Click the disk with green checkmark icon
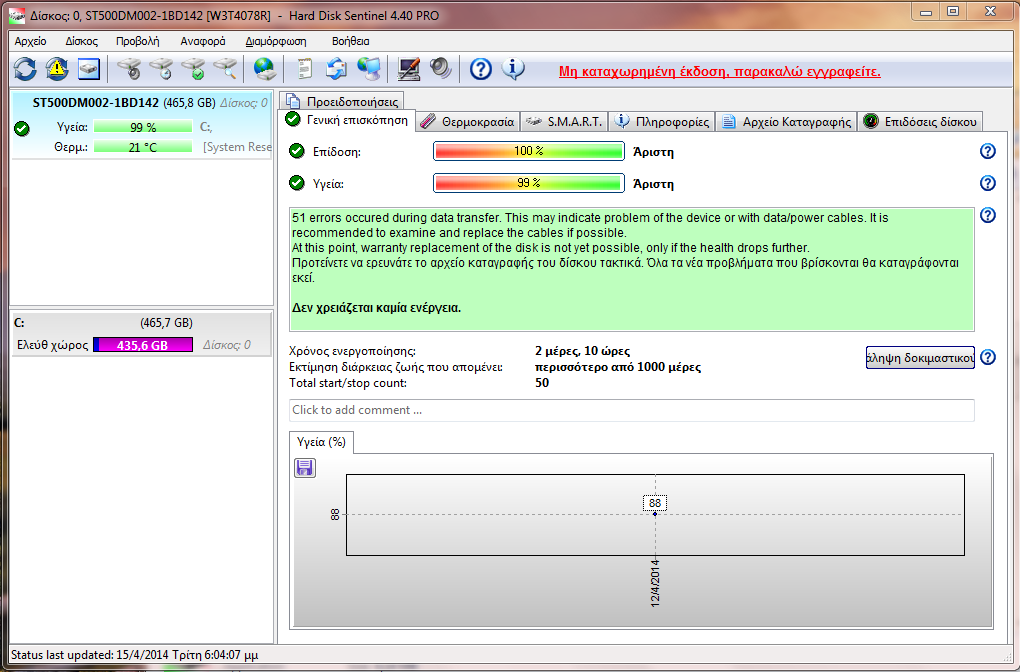The width and height of the screenshot is (1020, 672). [193, 69]
